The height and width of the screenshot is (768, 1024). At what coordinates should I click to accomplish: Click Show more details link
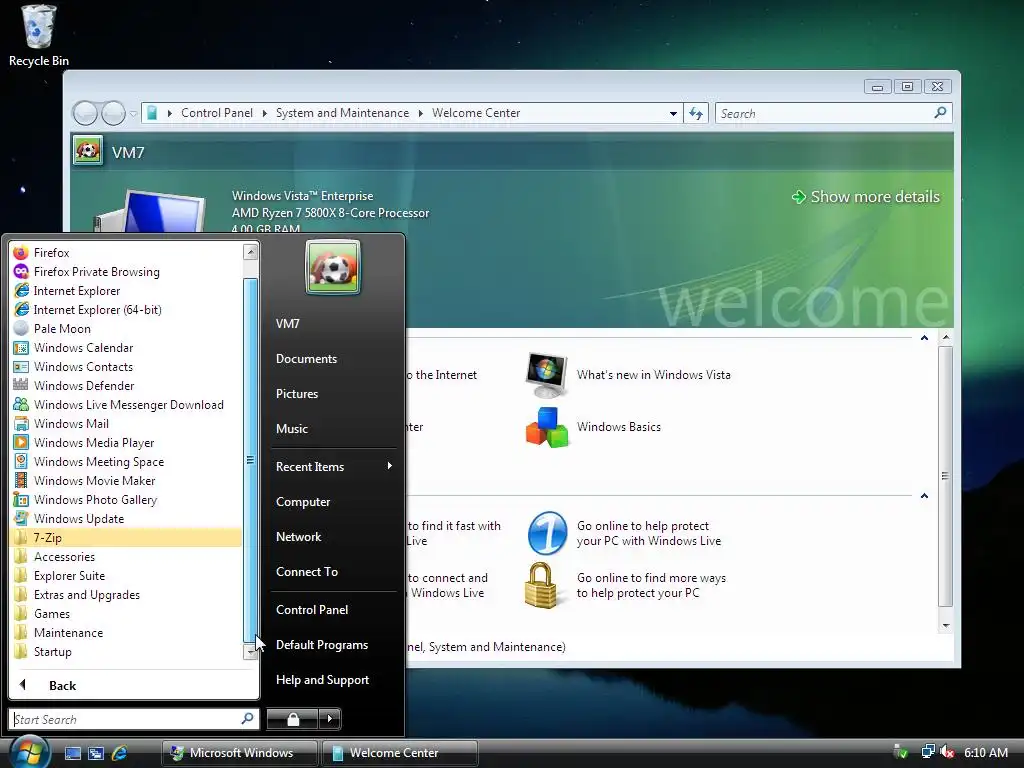click(x=866, y=197)
